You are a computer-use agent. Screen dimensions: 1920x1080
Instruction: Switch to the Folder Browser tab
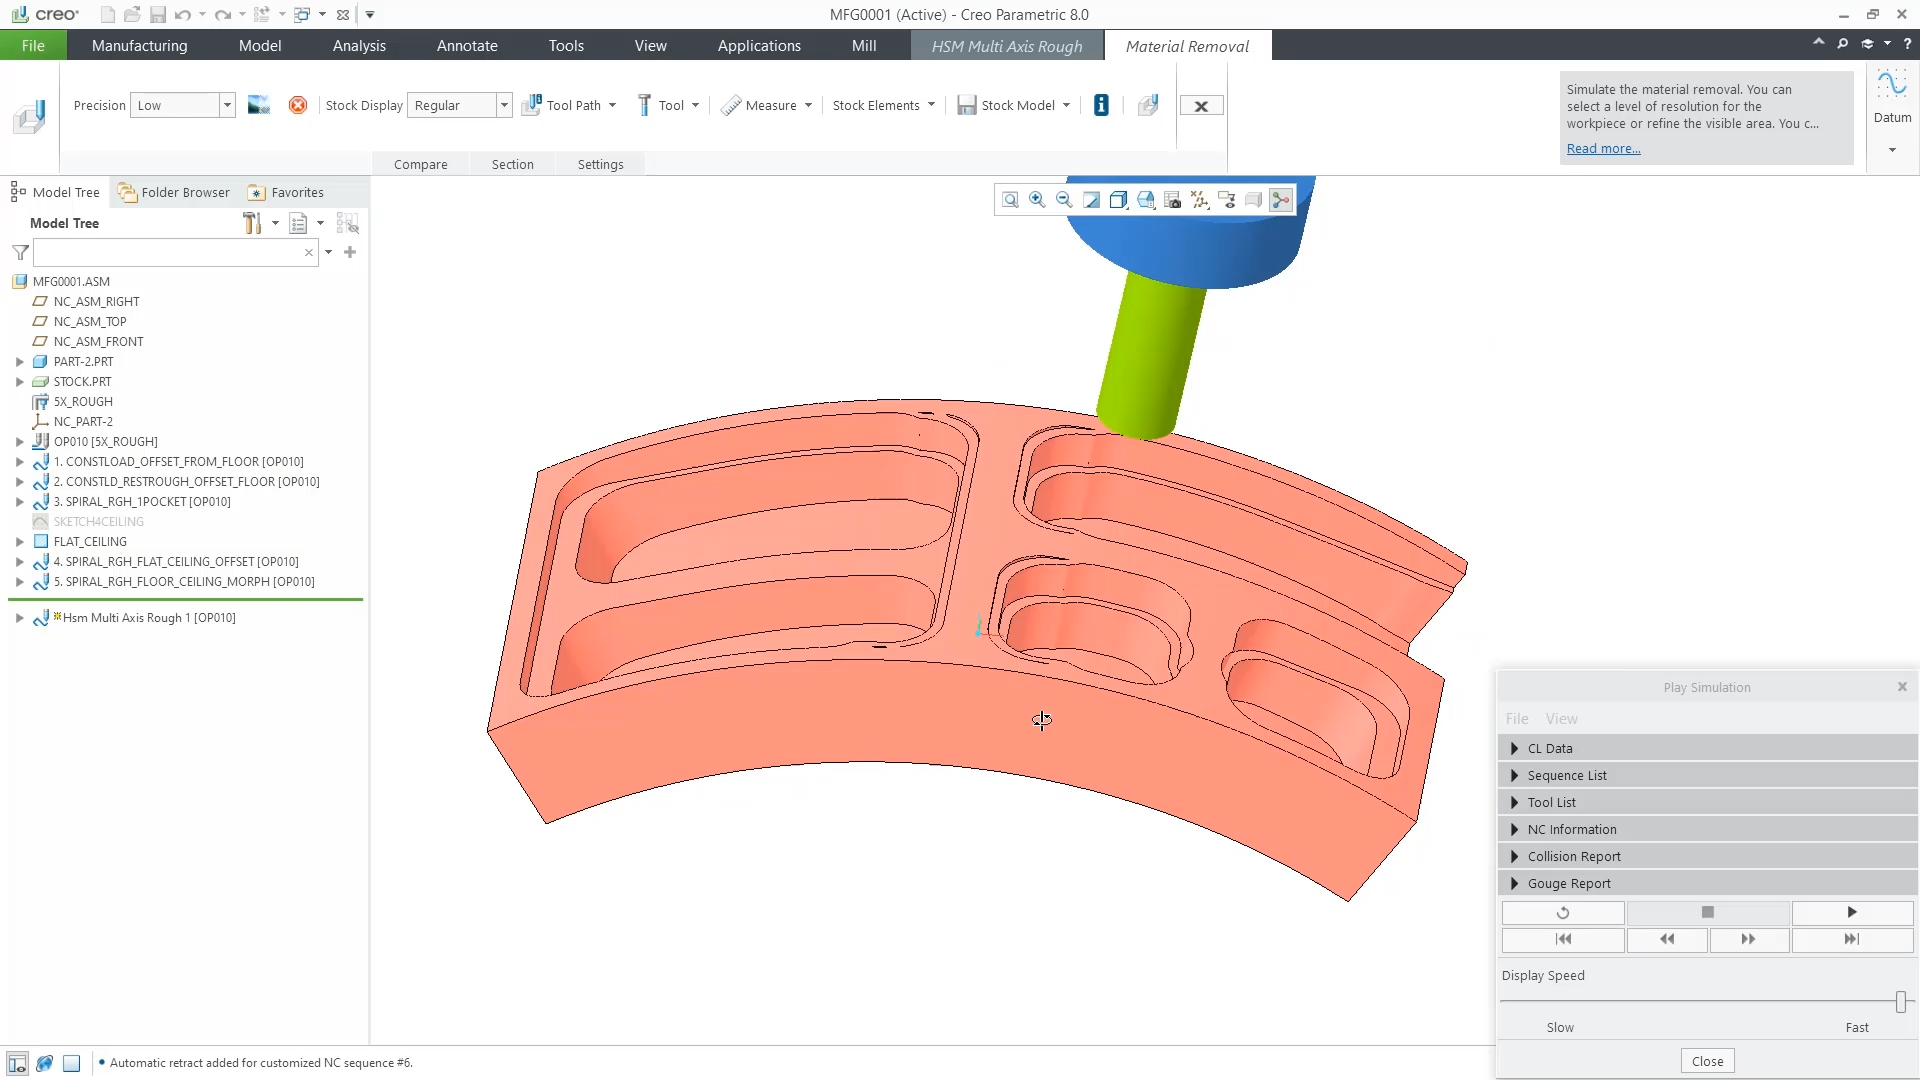click(174, 192)
